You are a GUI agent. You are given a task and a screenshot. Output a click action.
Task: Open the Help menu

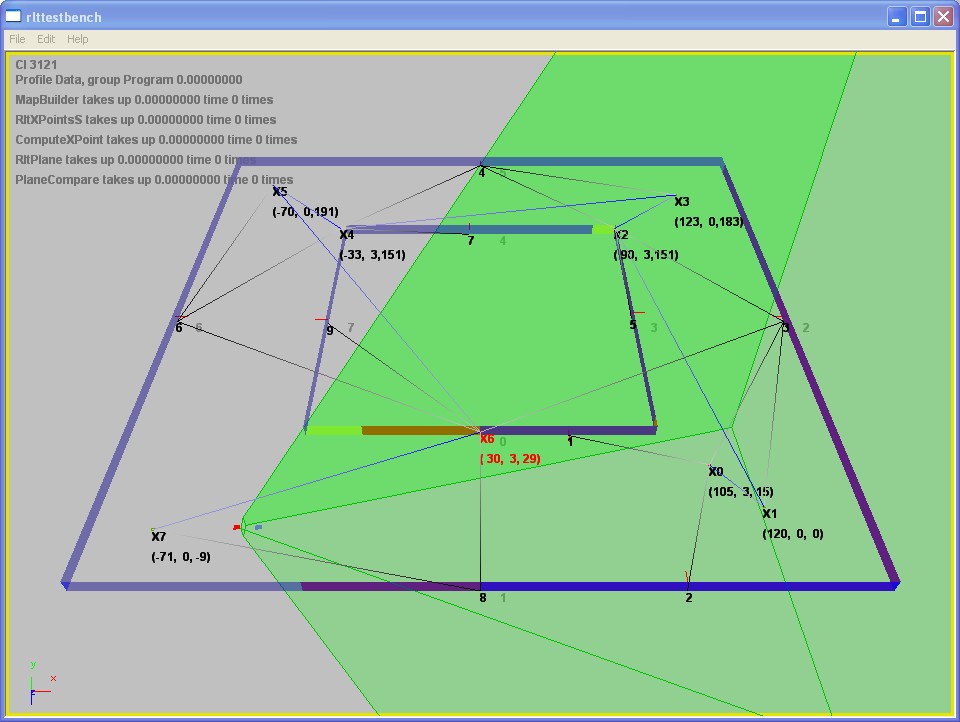coord(78,39)
